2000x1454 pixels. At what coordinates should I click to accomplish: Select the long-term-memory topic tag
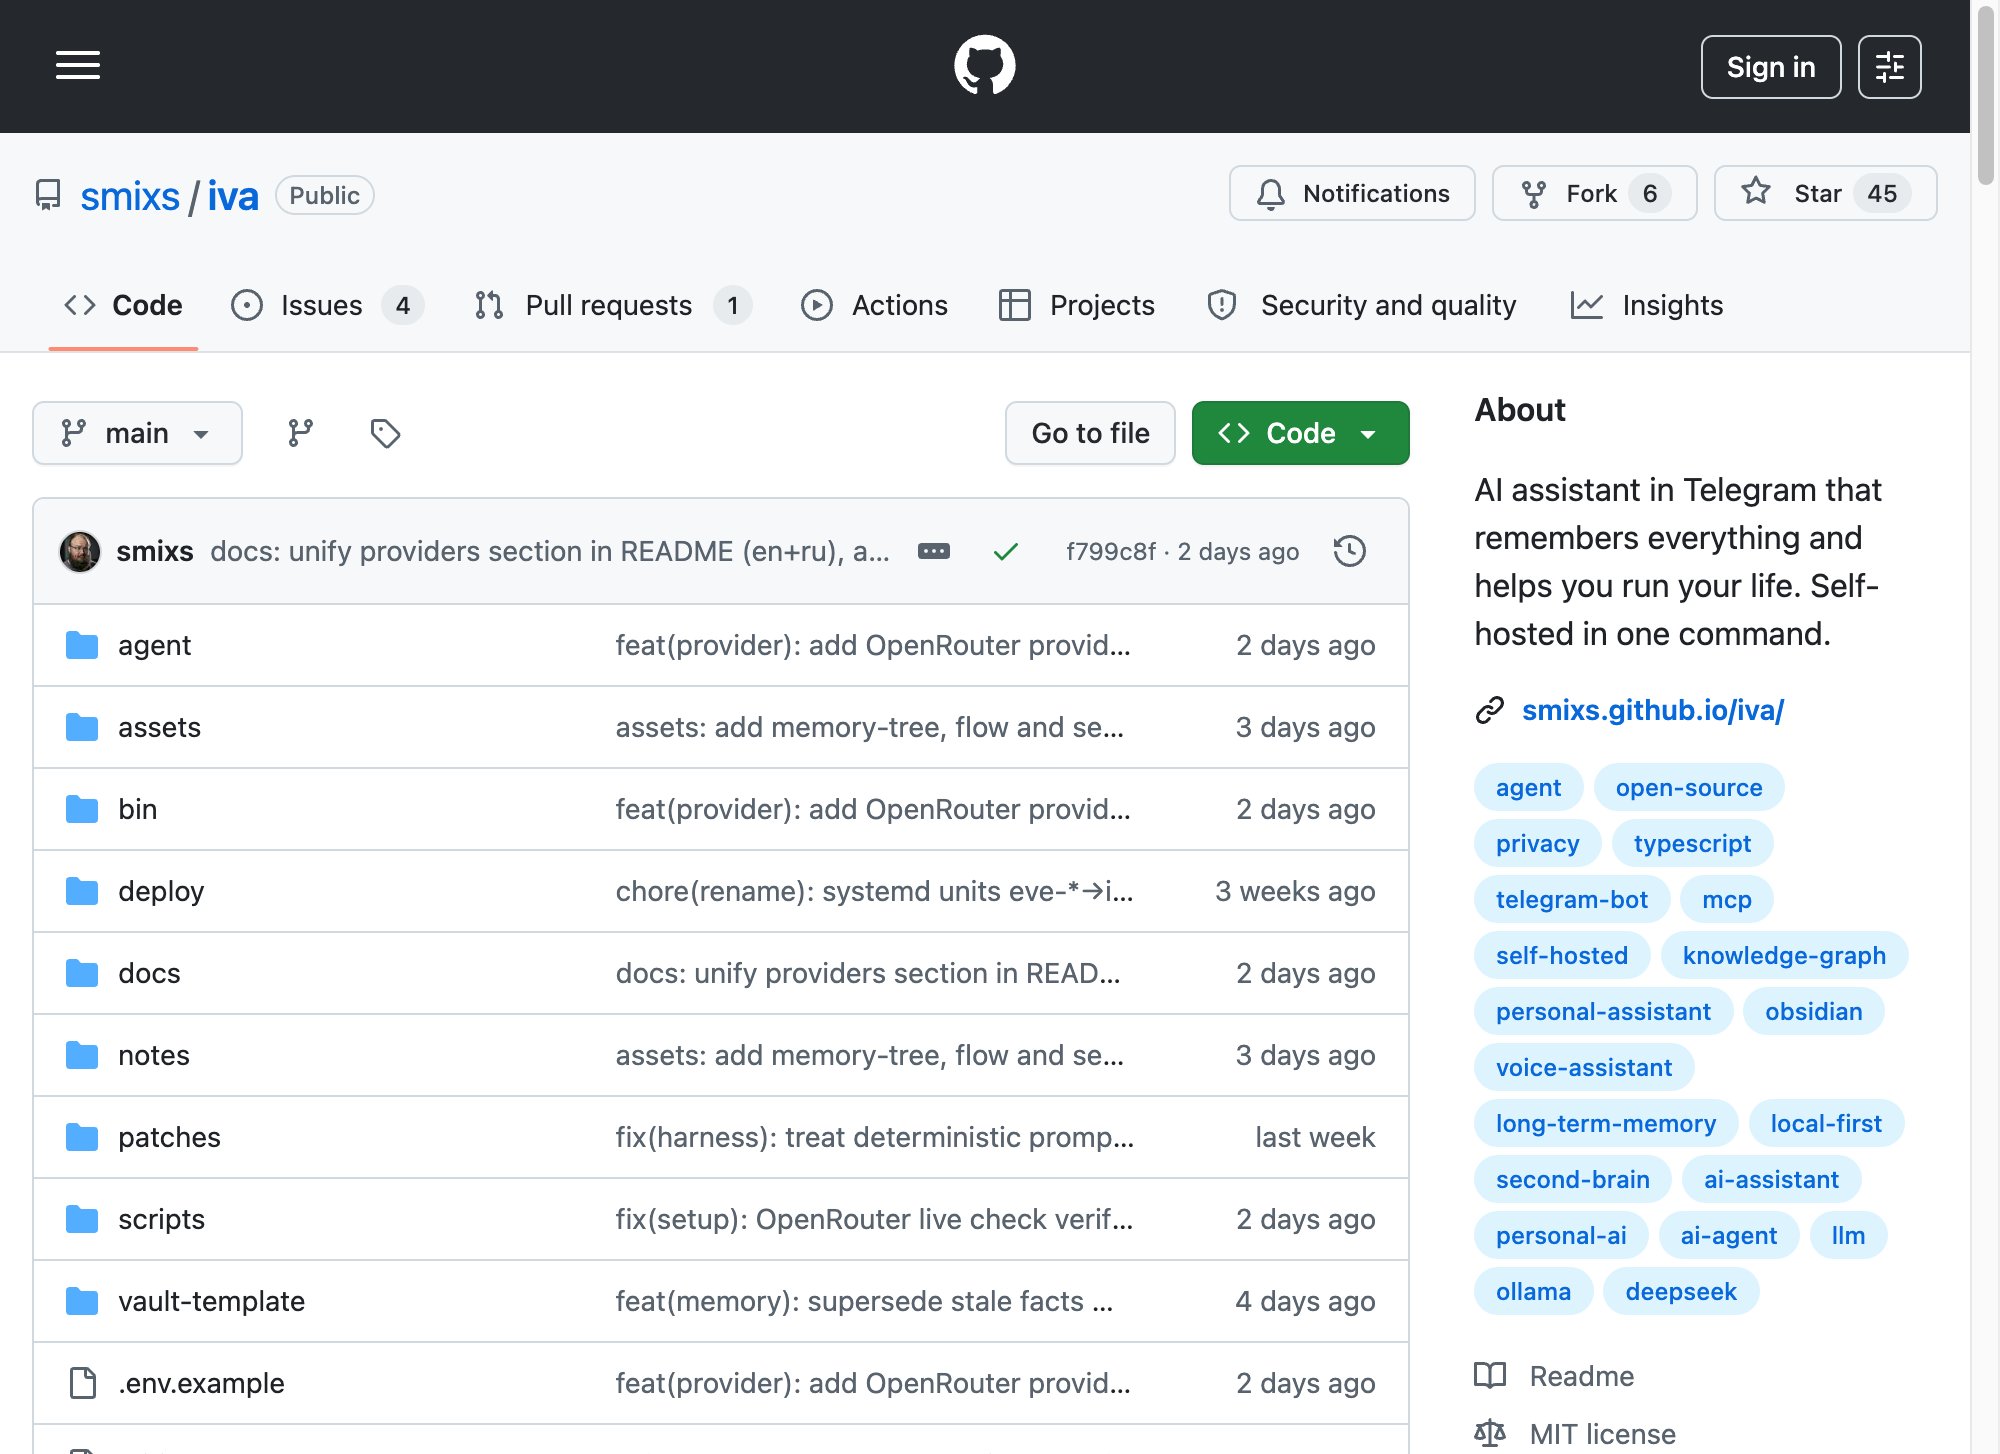pyautogui.click(x=1606, y=1123)
